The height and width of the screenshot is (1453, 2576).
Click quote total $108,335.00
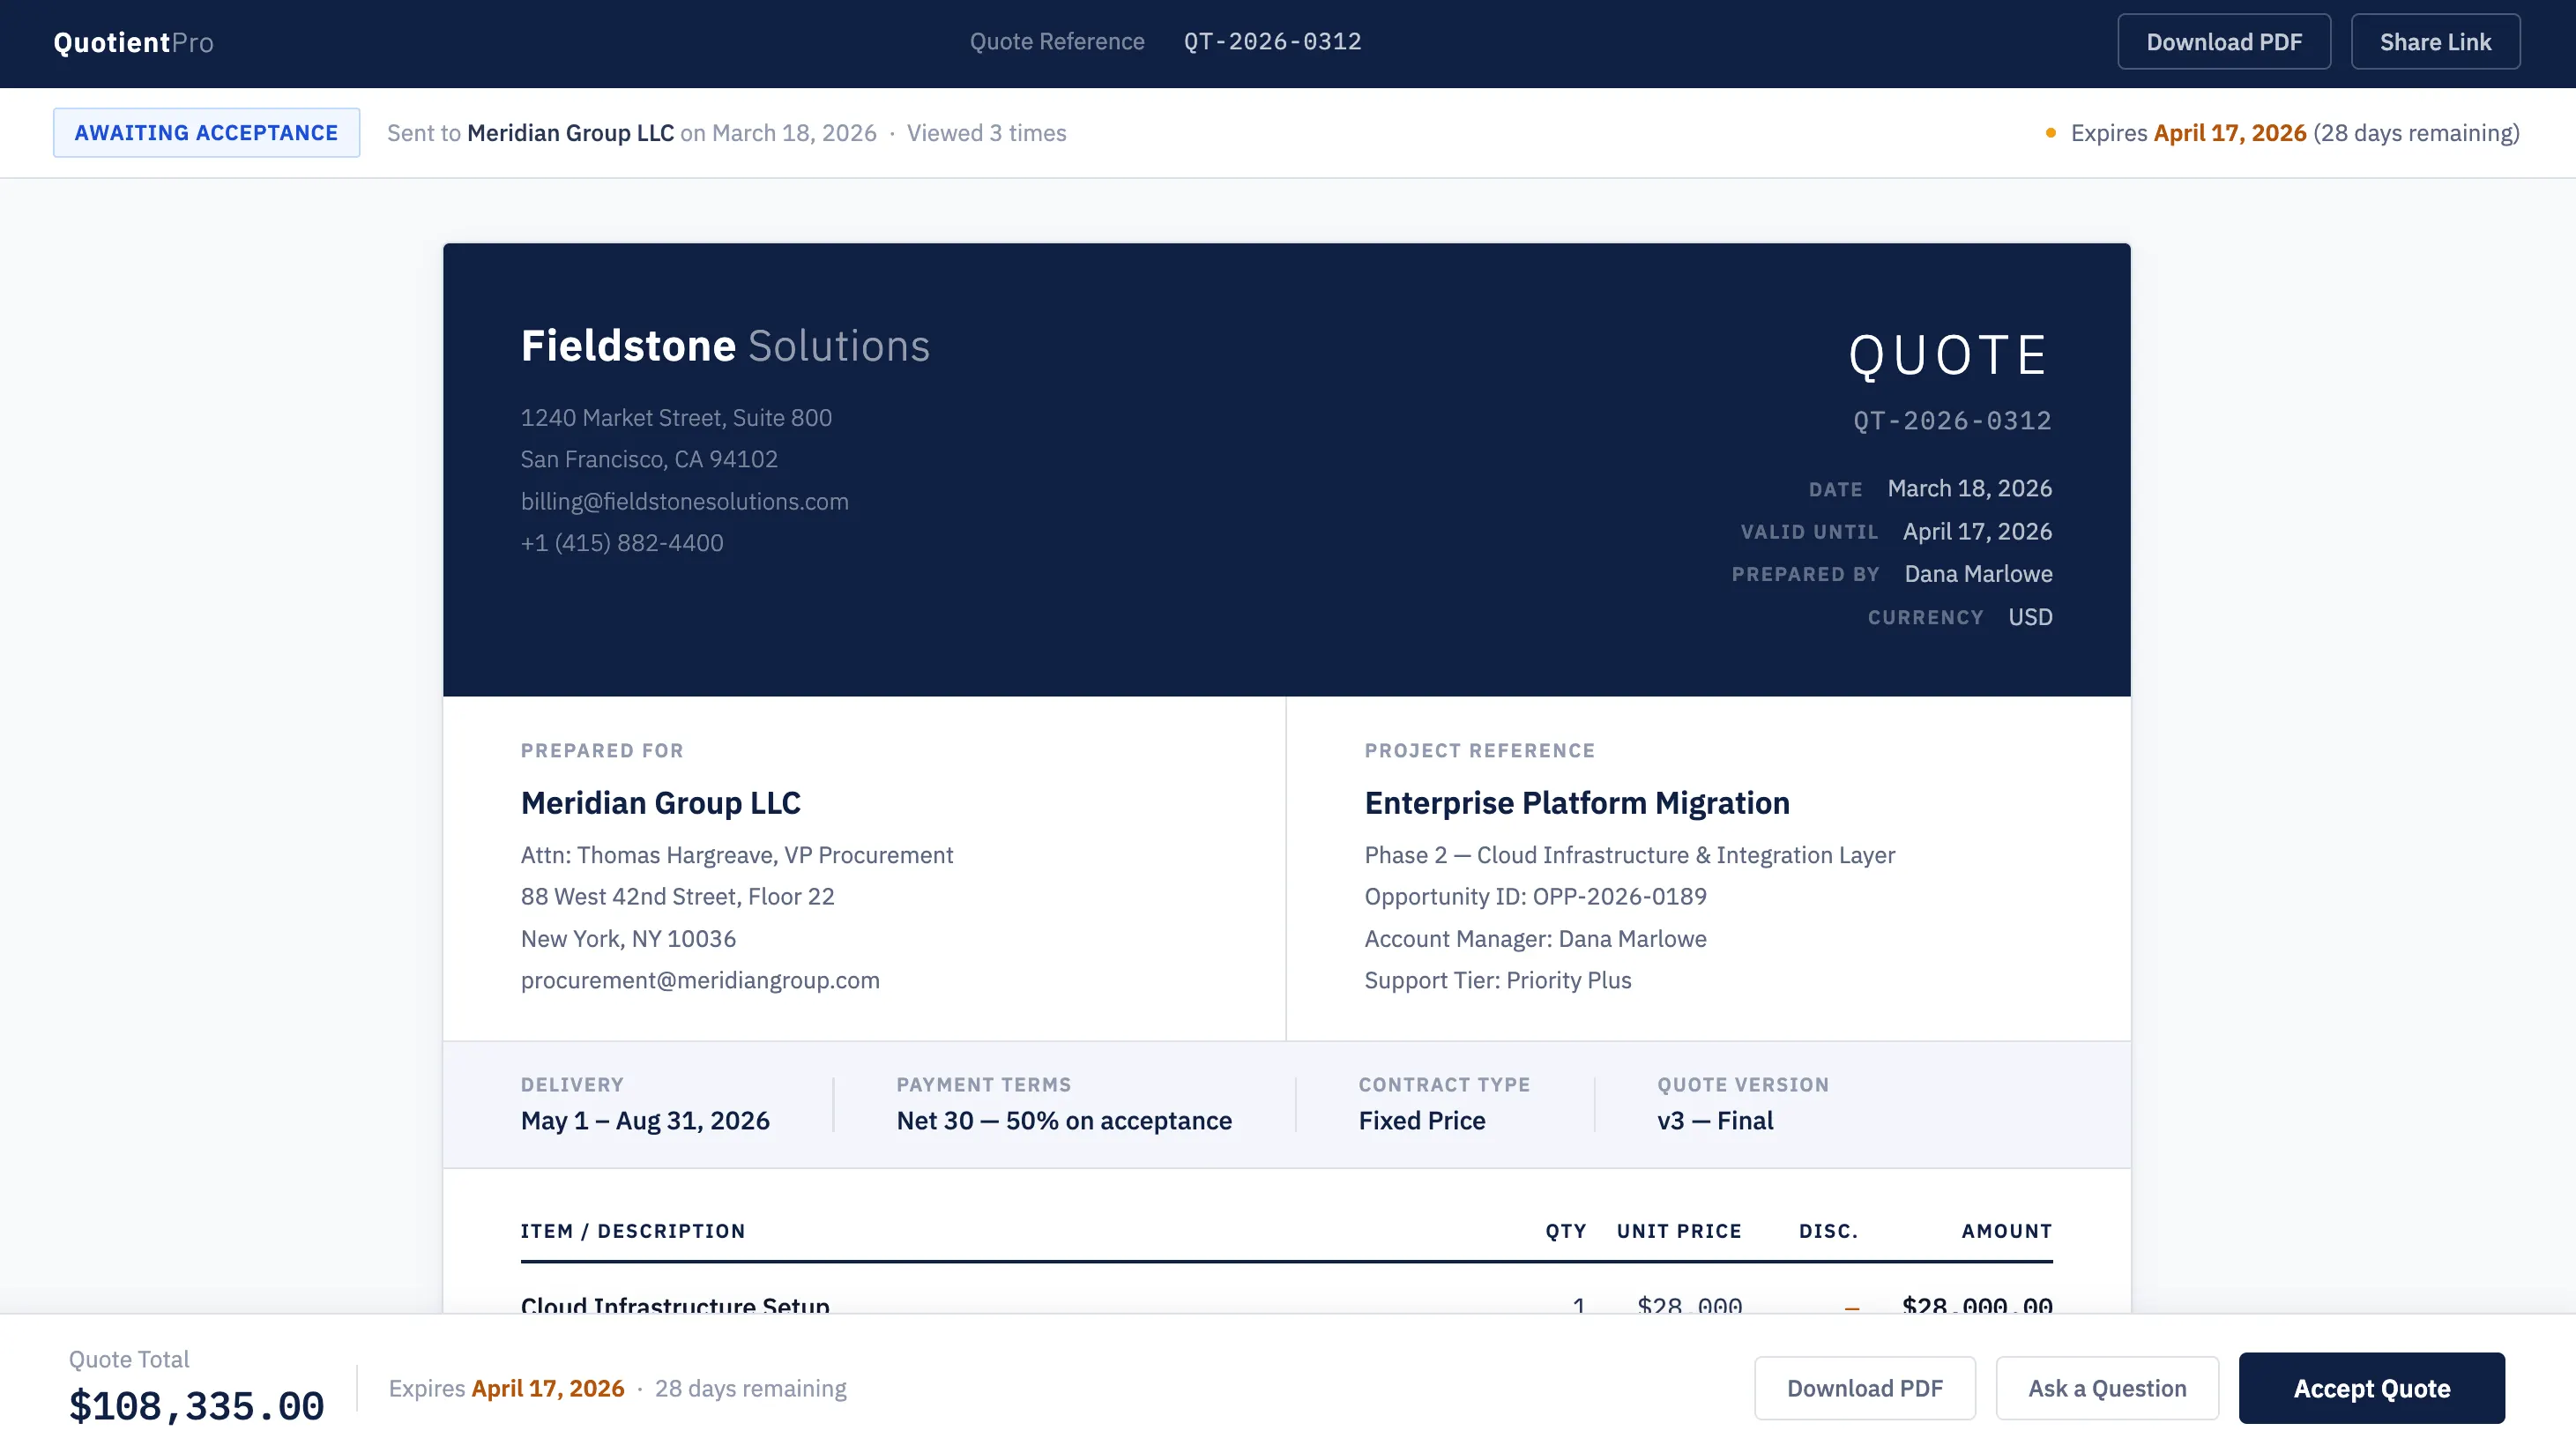pos(196,1407)
